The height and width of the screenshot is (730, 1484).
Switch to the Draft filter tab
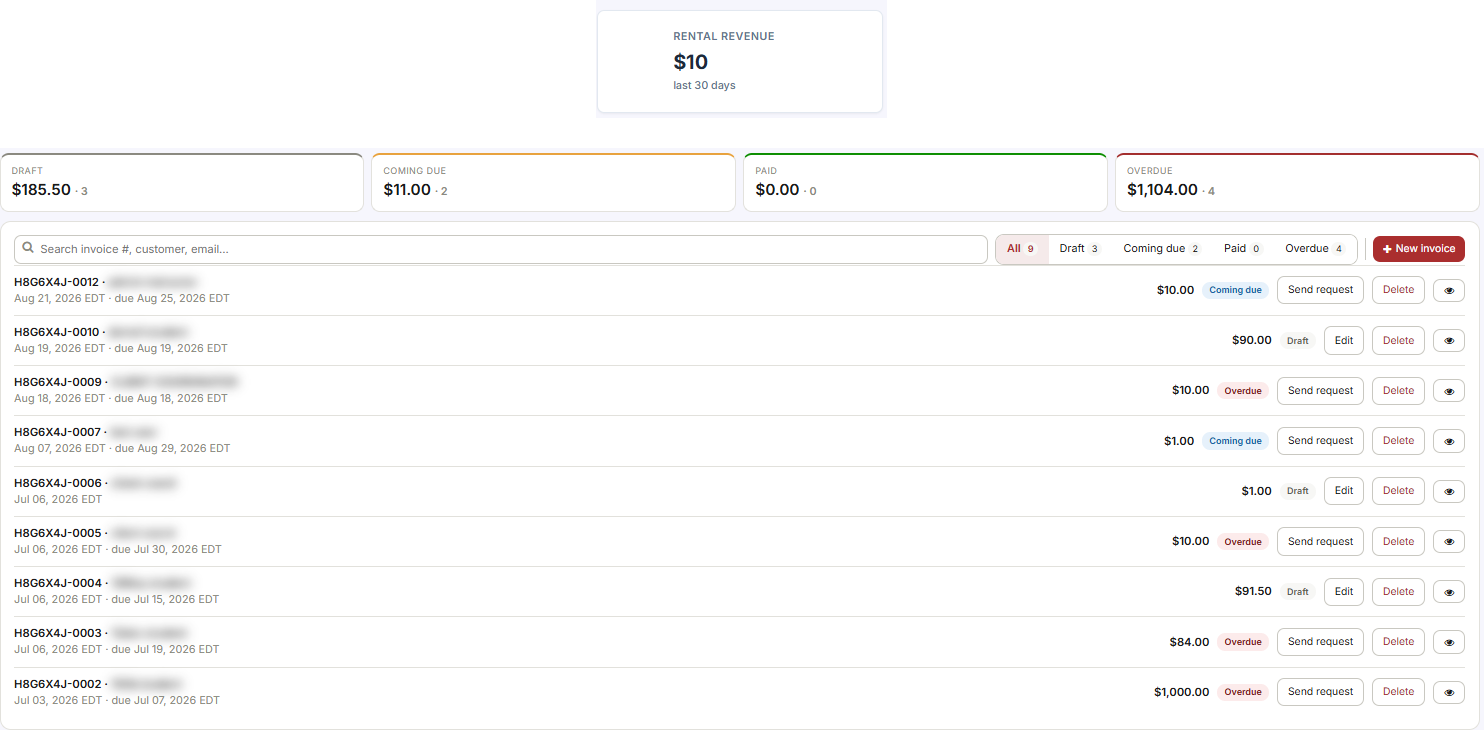[x=1080, y=249]
